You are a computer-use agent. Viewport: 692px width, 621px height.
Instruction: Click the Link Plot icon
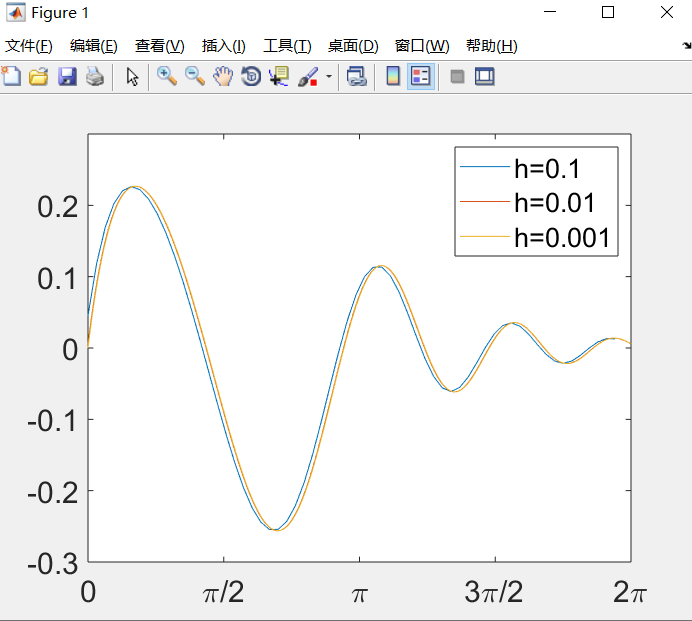pyautogui.click(x=357, y=76)
